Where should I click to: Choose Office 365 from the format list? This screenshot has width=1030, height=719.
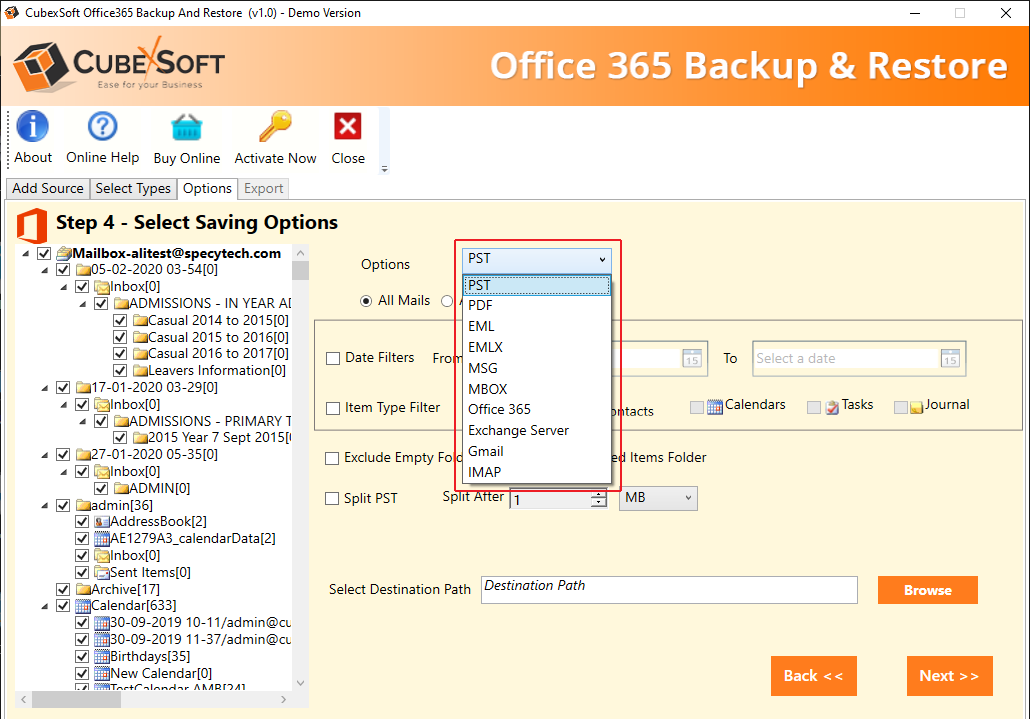537,410
